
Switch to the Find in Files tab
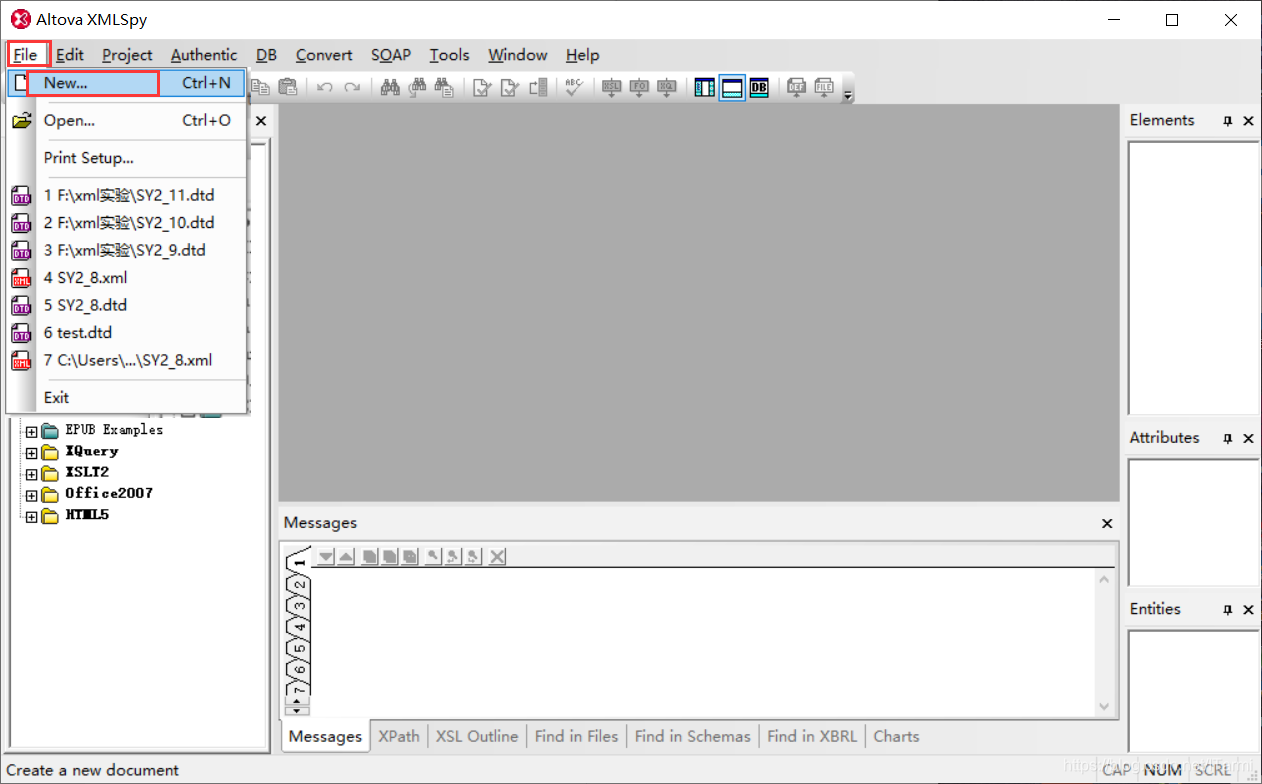[576, 736]
